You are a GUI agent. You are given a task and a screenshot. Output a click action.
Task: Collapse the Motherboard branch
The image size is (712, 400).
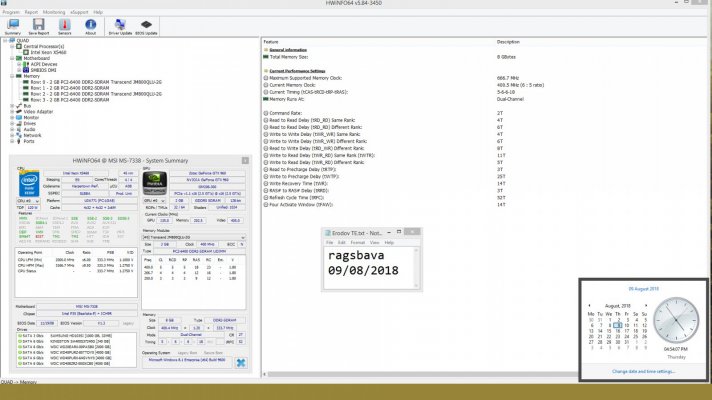pyautogui.click(x=12, y=58)
